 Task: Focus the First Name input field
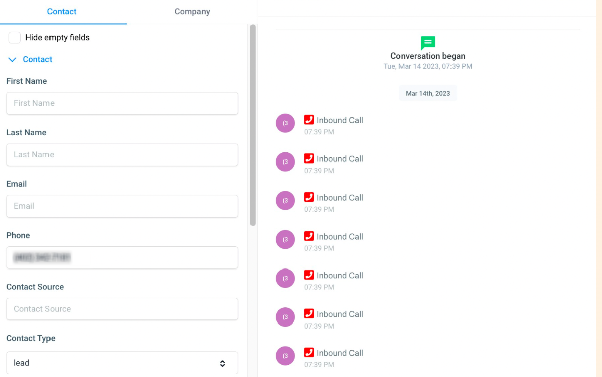[122, 103]
